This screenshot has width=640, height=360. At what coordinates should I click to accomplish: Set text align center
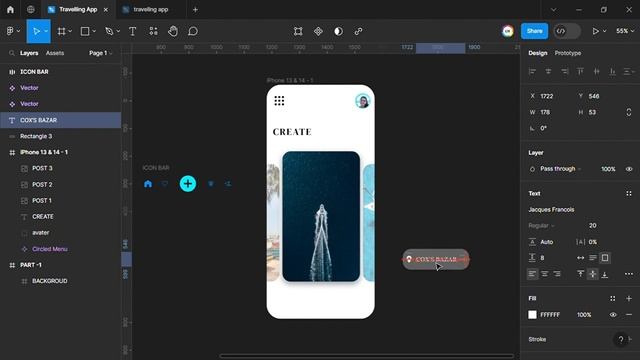544,274
